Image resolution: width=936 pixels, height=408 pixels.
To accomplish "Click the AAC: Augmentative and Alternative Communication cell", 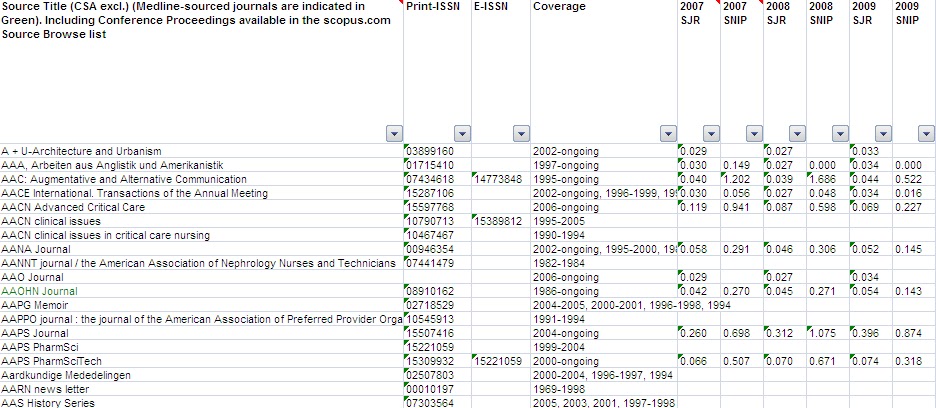I will point(202,179).
